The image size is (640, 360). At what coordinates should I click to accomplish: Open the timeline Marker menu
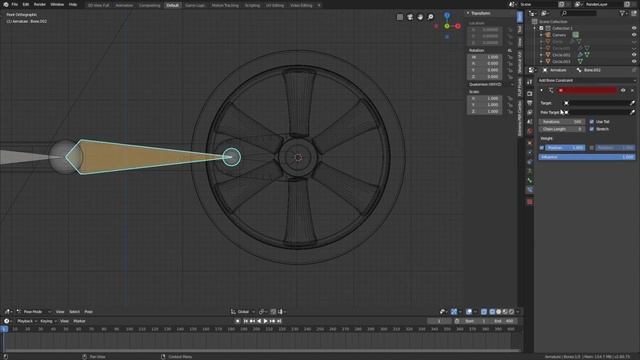pos(79,321)
